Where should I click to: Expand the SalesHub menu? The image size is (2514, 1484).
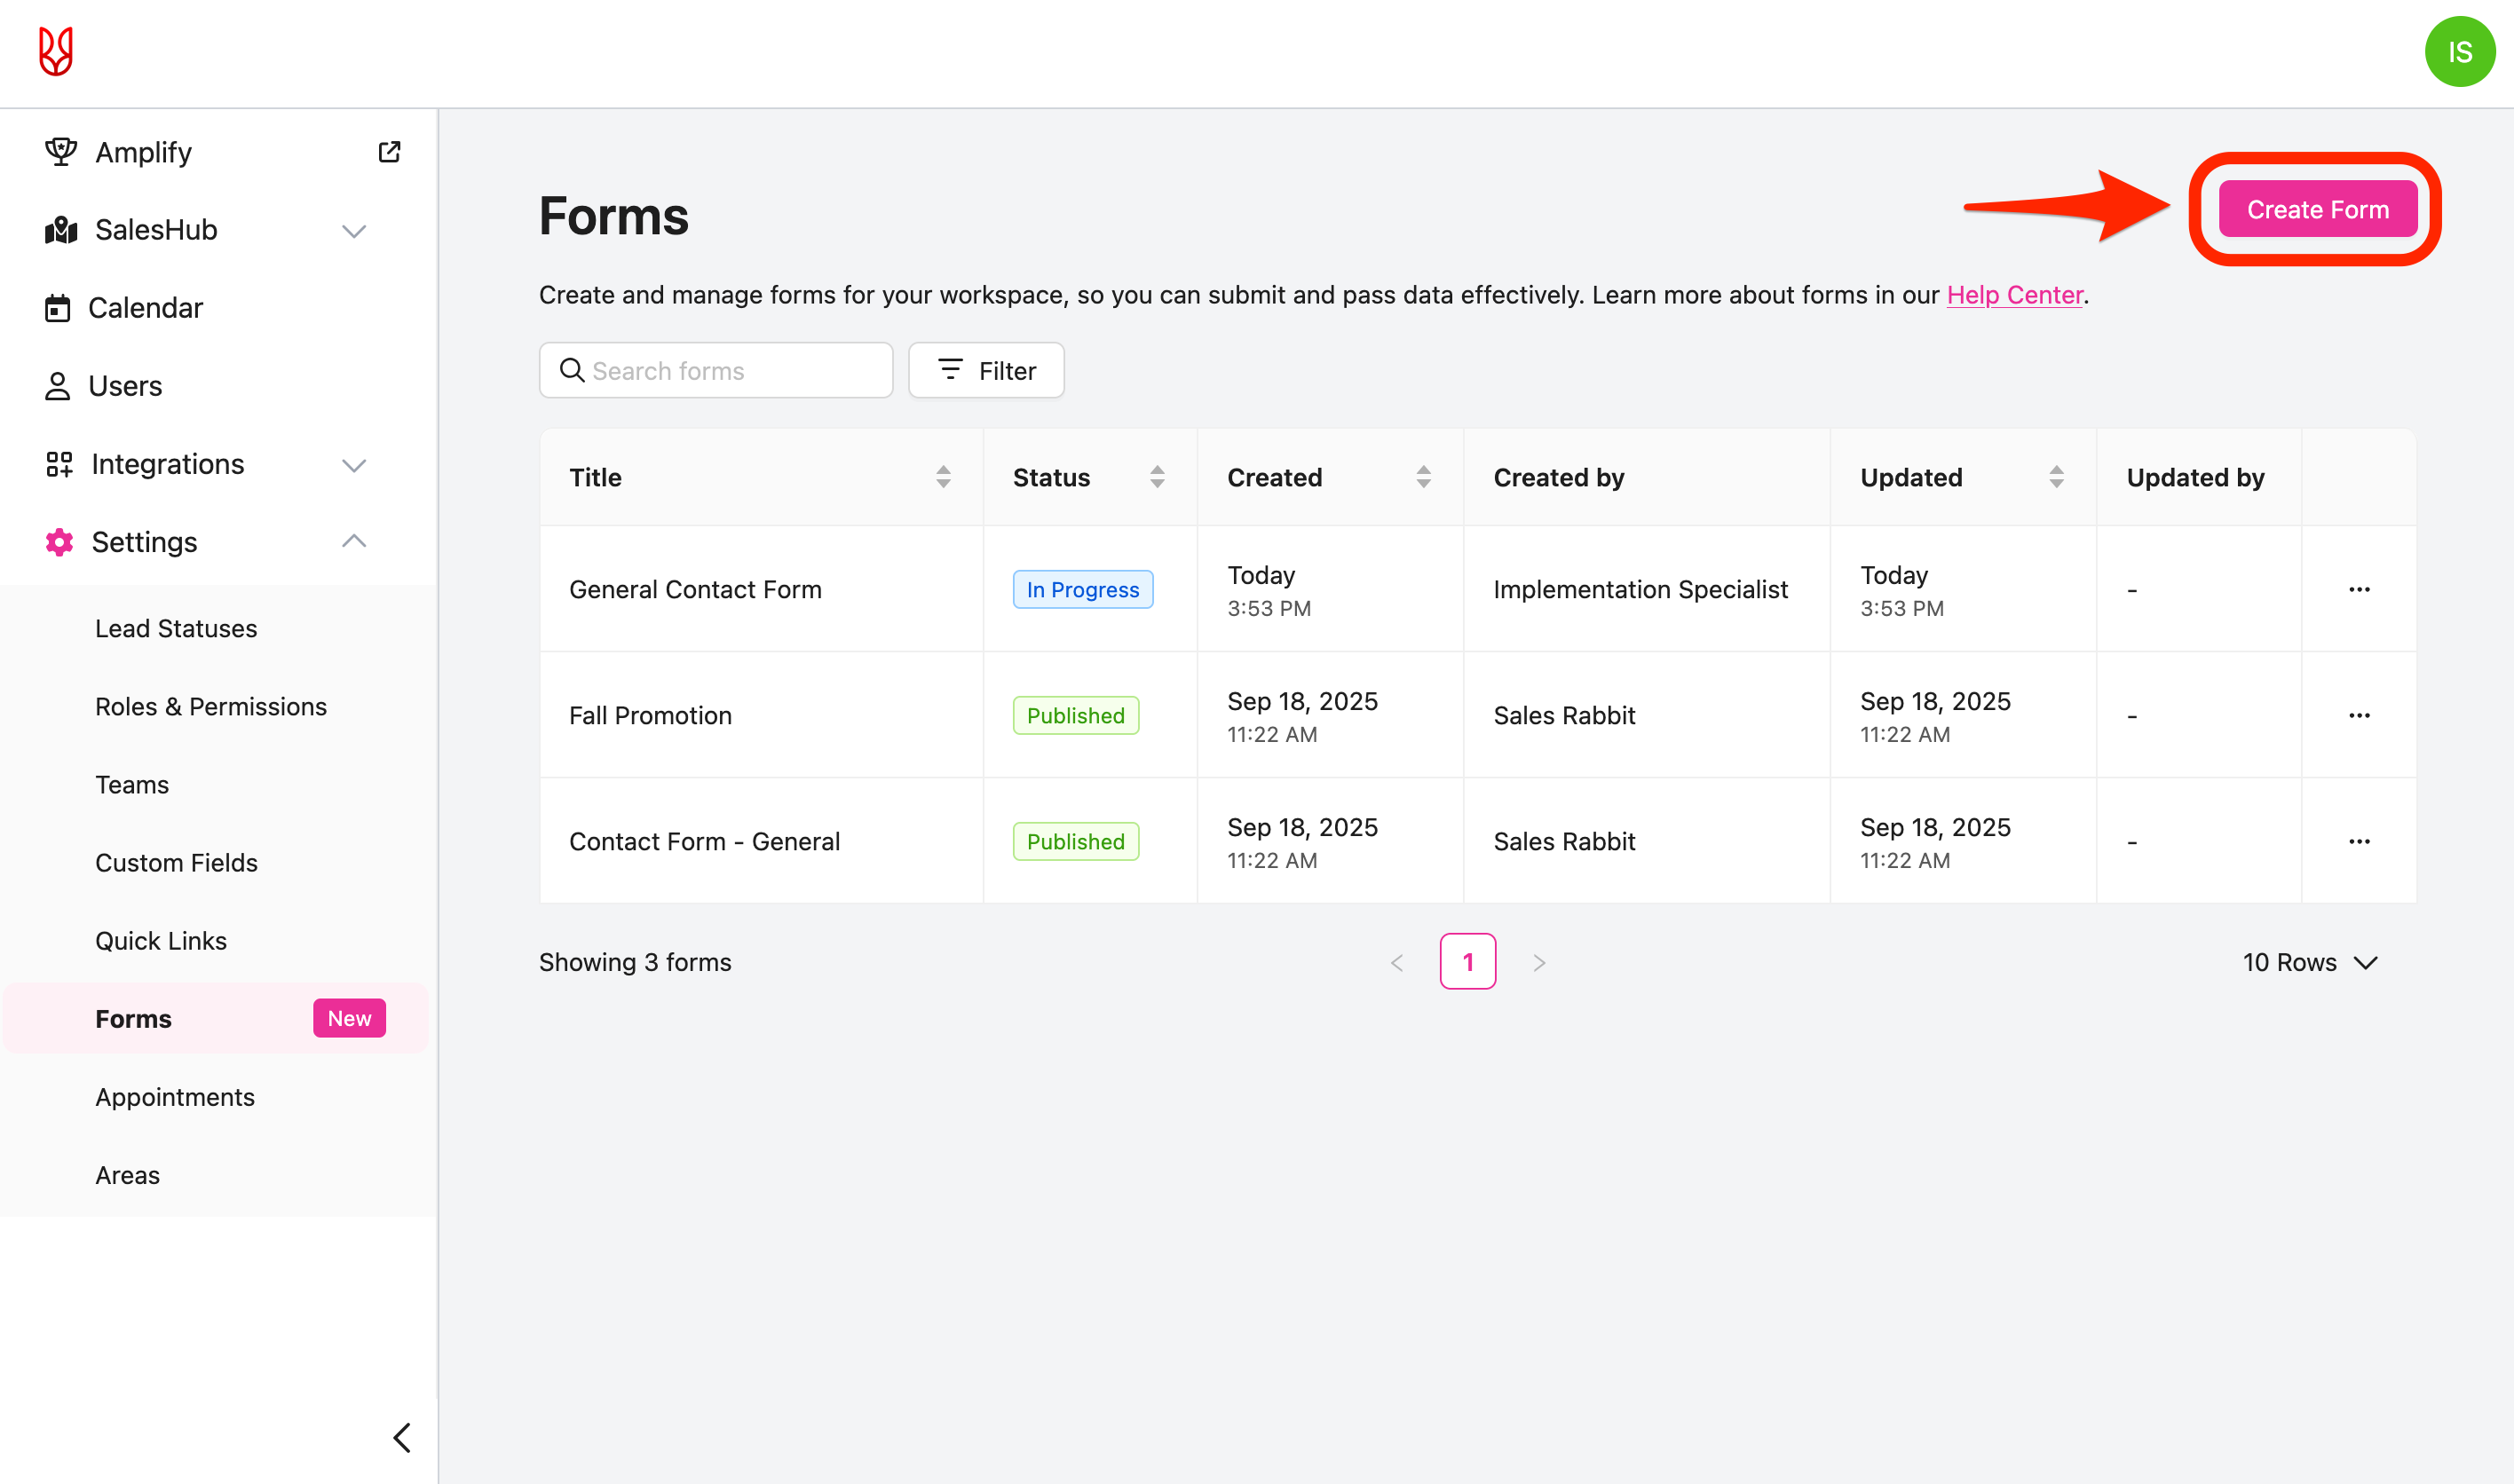354,231
